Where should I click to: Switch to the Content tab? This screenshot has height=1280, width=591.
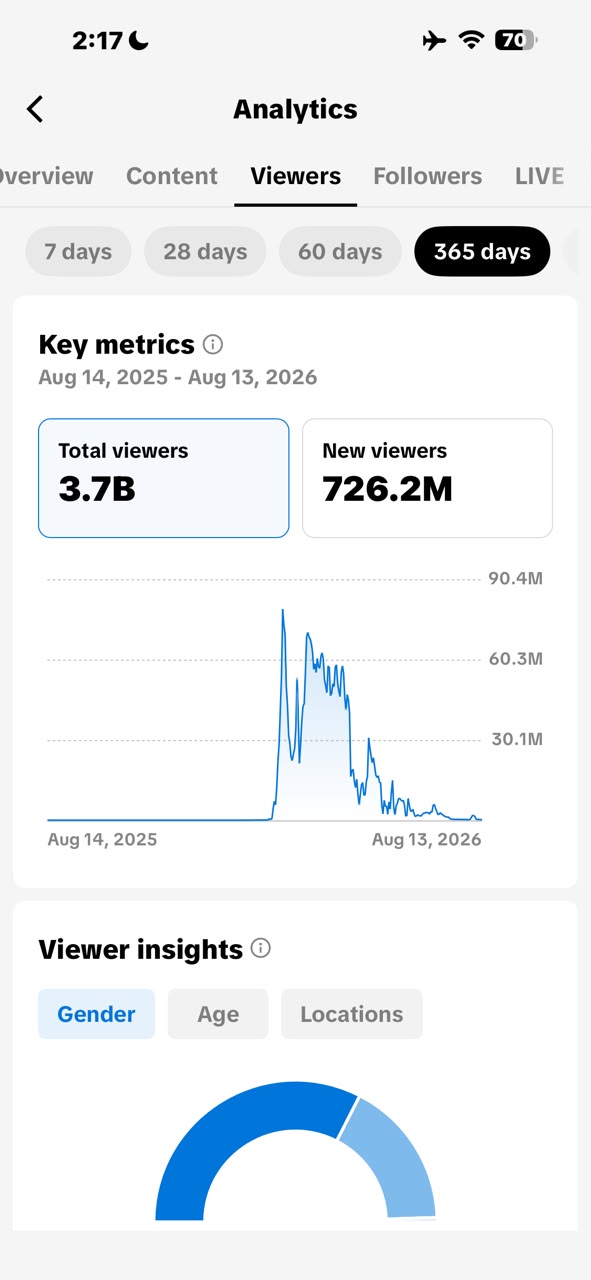click(172, 176)
